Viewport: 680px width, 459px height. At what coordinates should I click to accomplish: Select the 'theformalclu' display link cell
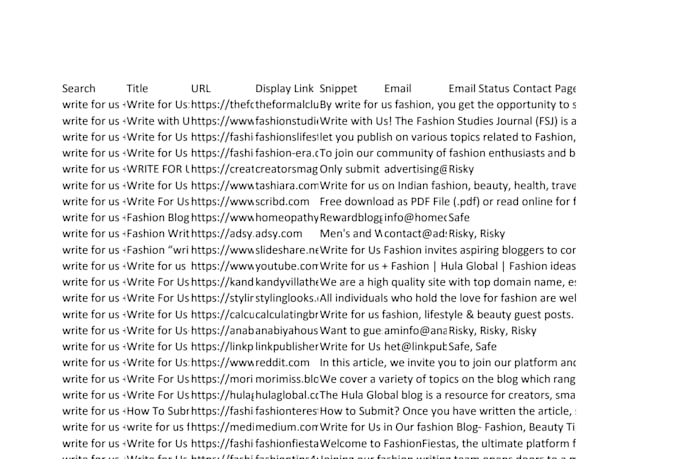pos(287,105)
